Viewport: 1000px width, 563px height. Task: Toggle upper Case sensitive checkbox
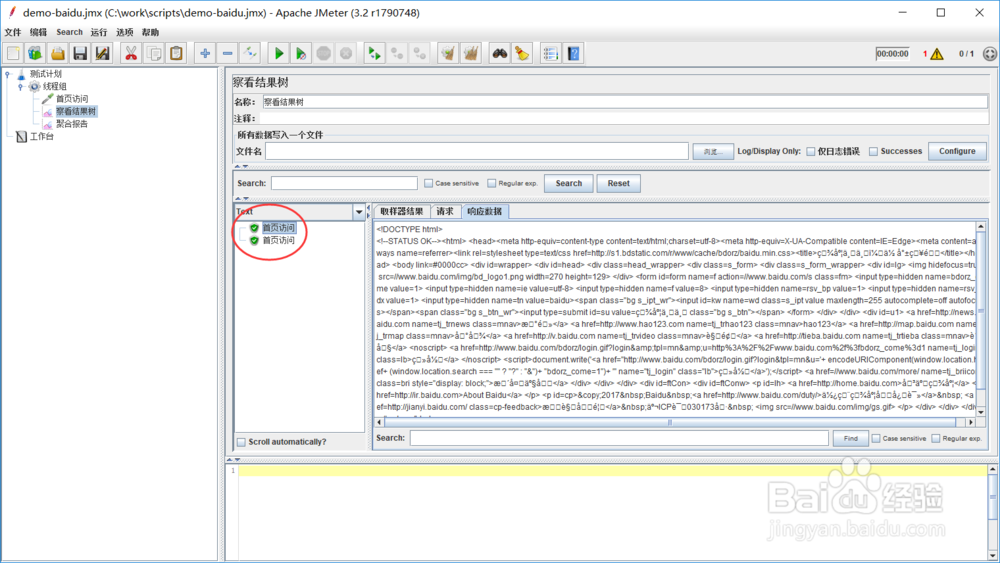coord(429,184)
